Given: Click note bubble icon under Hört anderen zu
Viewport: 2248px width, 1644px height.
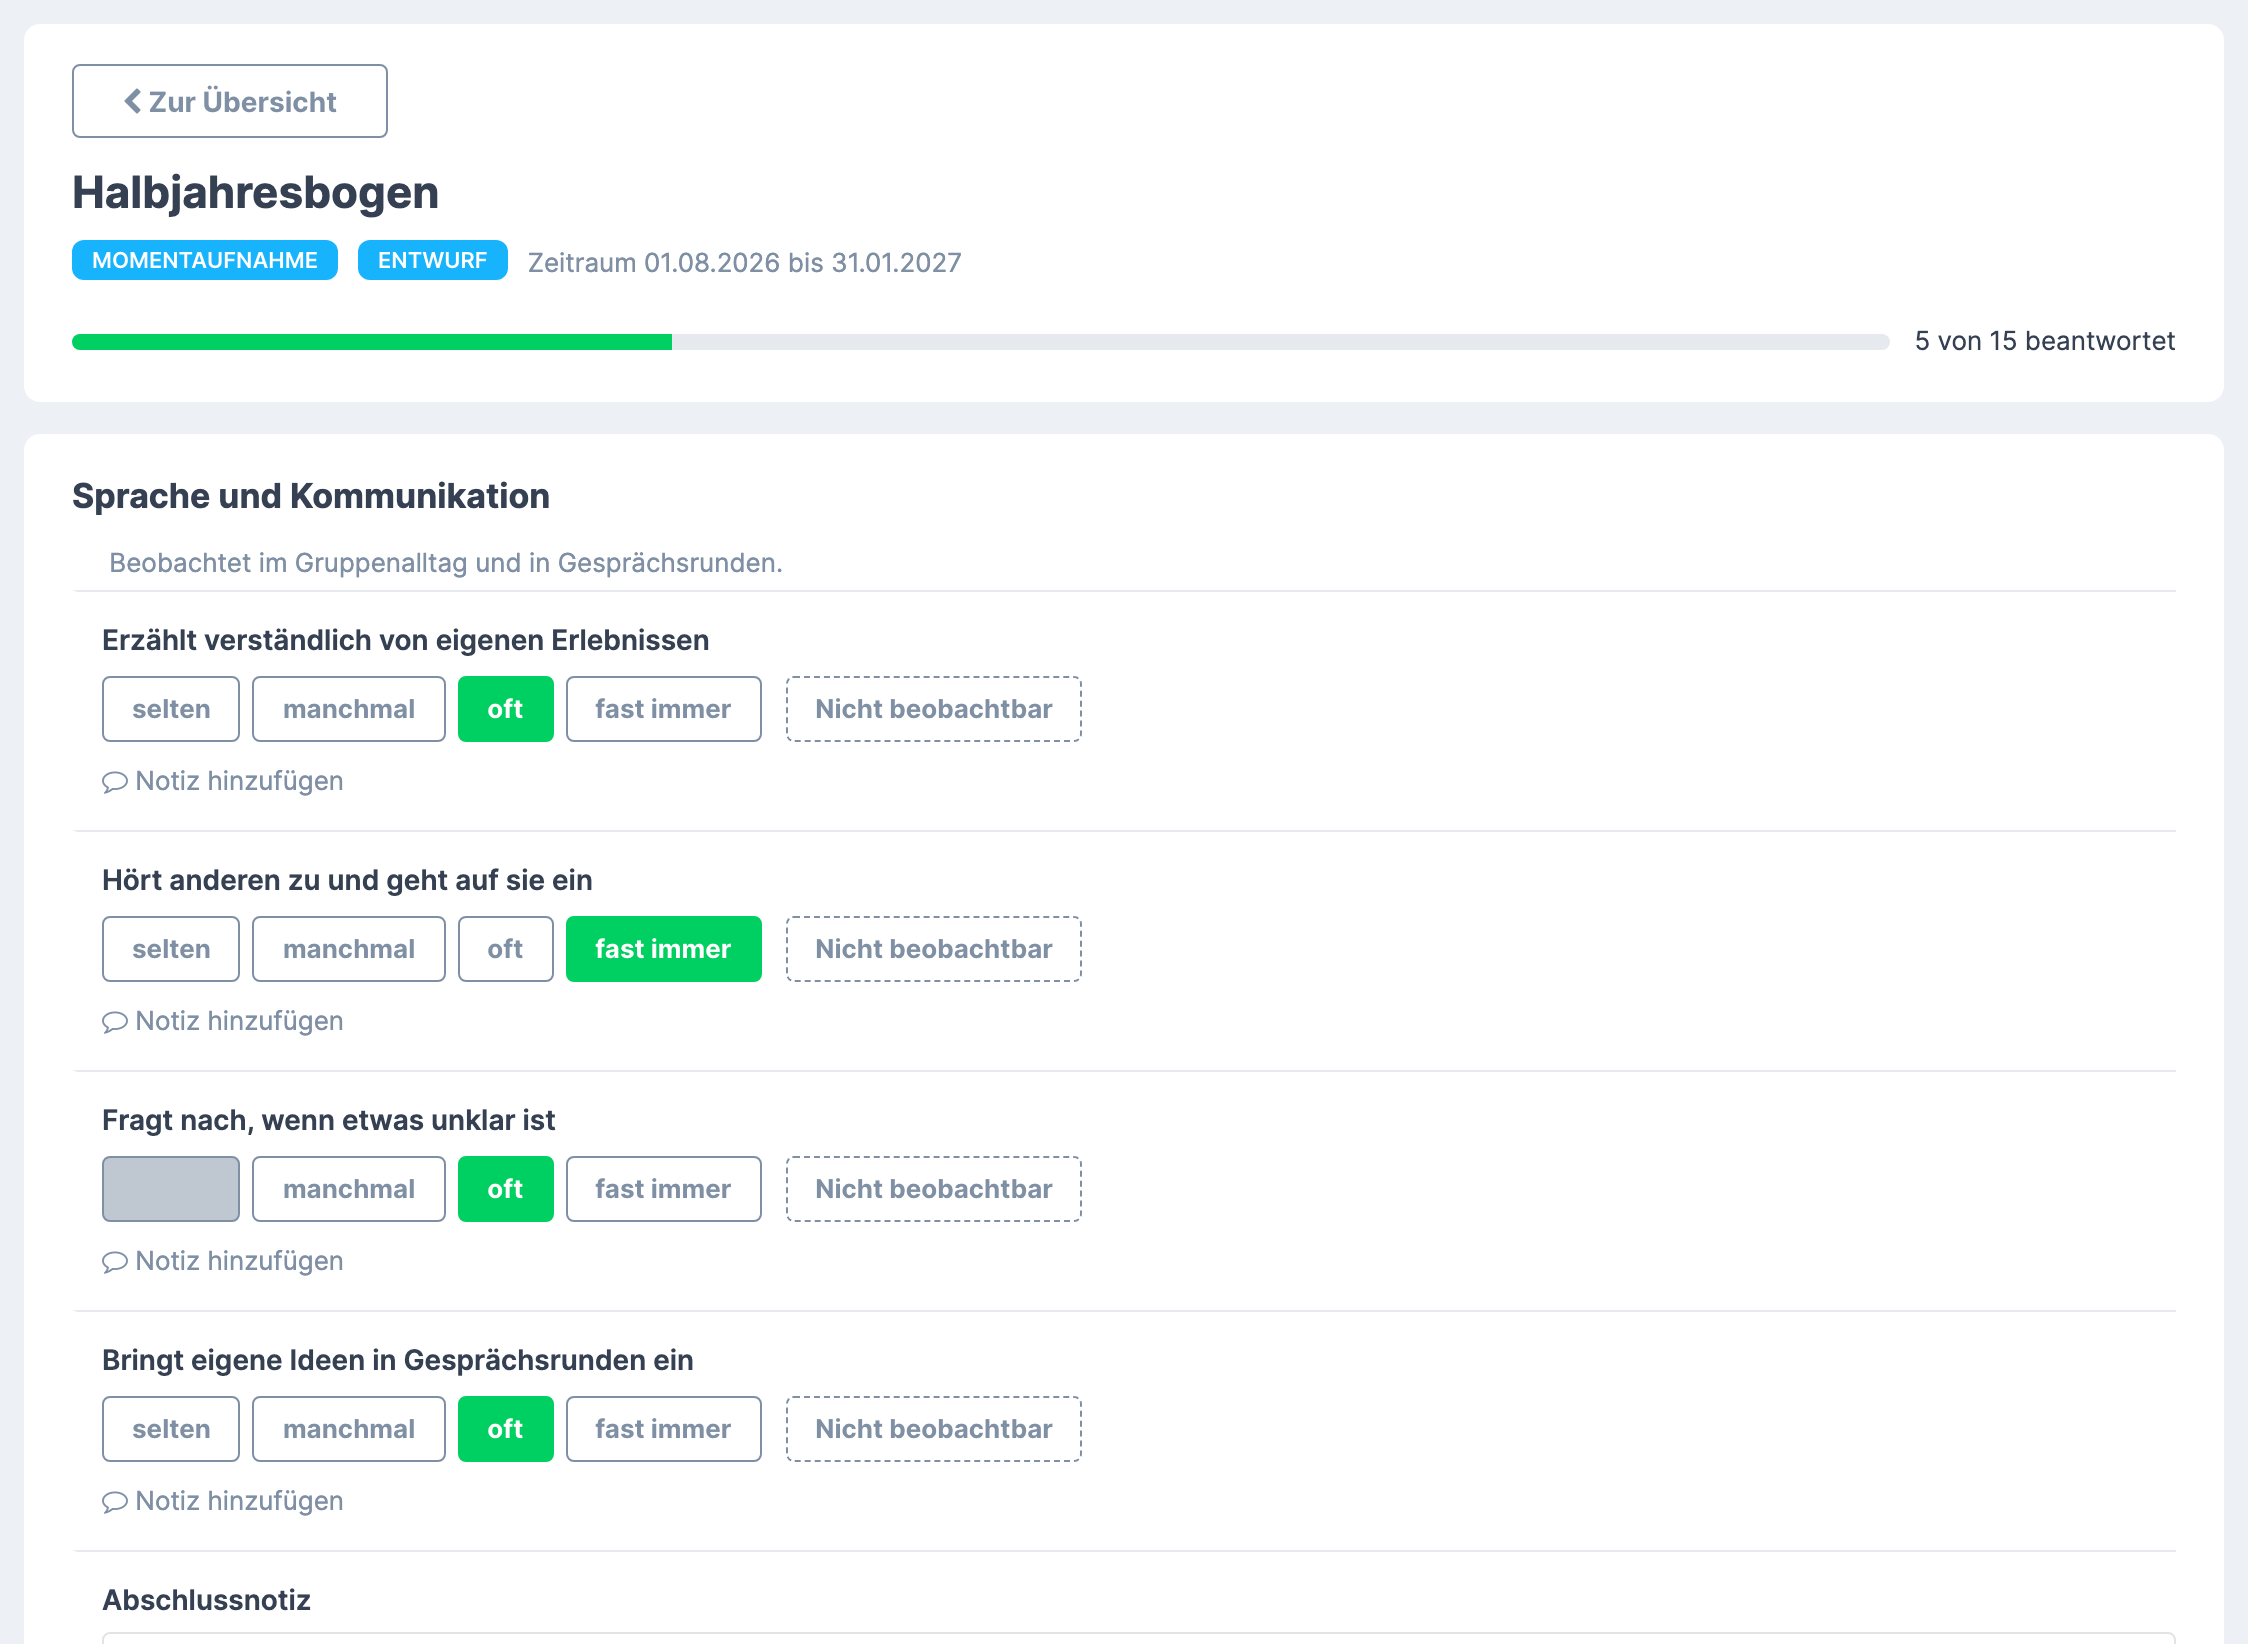Looking at the screenshot, I should pyautogui.click(x=114, y=1022).
